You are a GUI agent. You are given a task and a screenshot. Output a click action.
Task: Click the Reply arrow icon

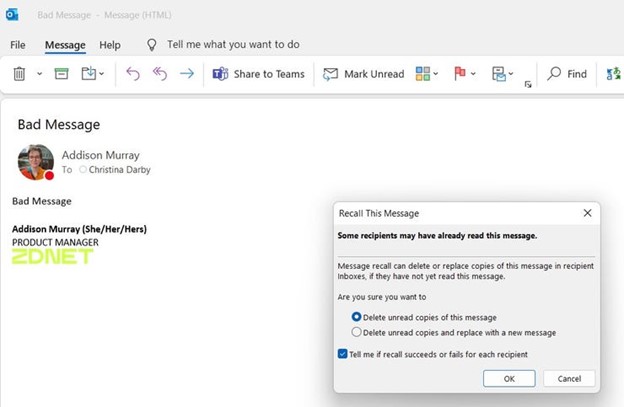pyautogui.click(x=133, y=74)
